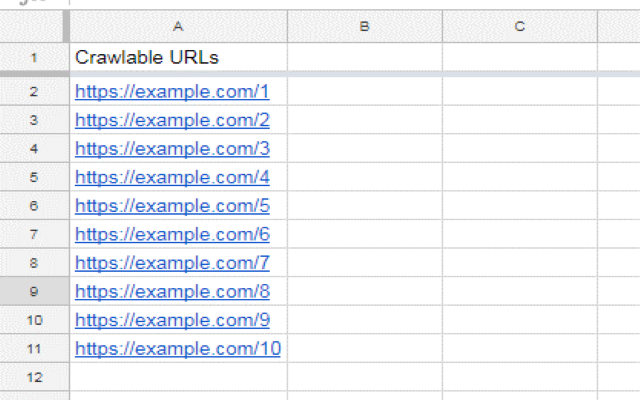Follow the https://example.com/3 hyperlink
640x400 pixels.
pos(172,149)
